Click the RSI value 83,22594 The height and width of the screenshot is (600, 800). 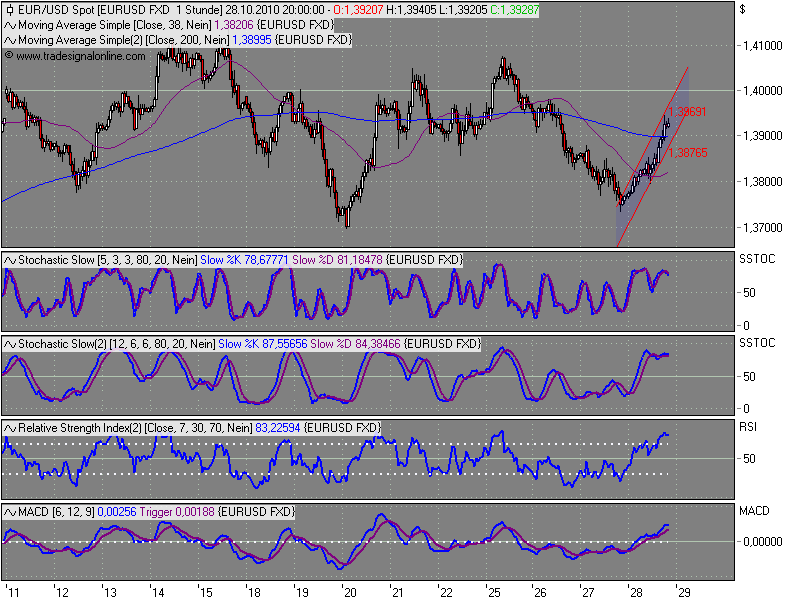(x=278, y=428)
